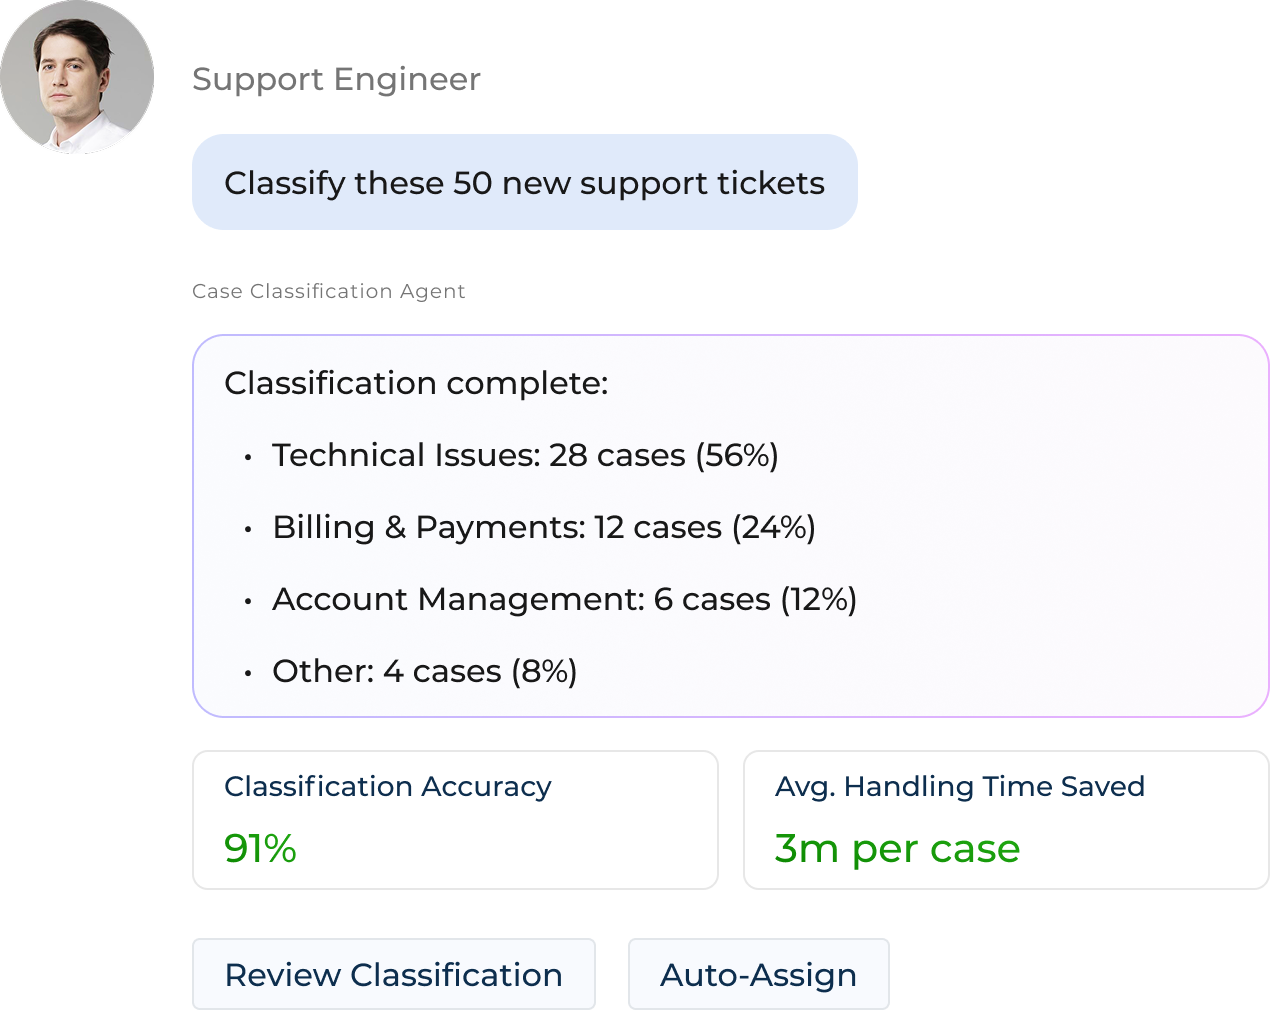Select the 'Other: 4 cases' entry
1270x1026 pixels.
(386, 671)
